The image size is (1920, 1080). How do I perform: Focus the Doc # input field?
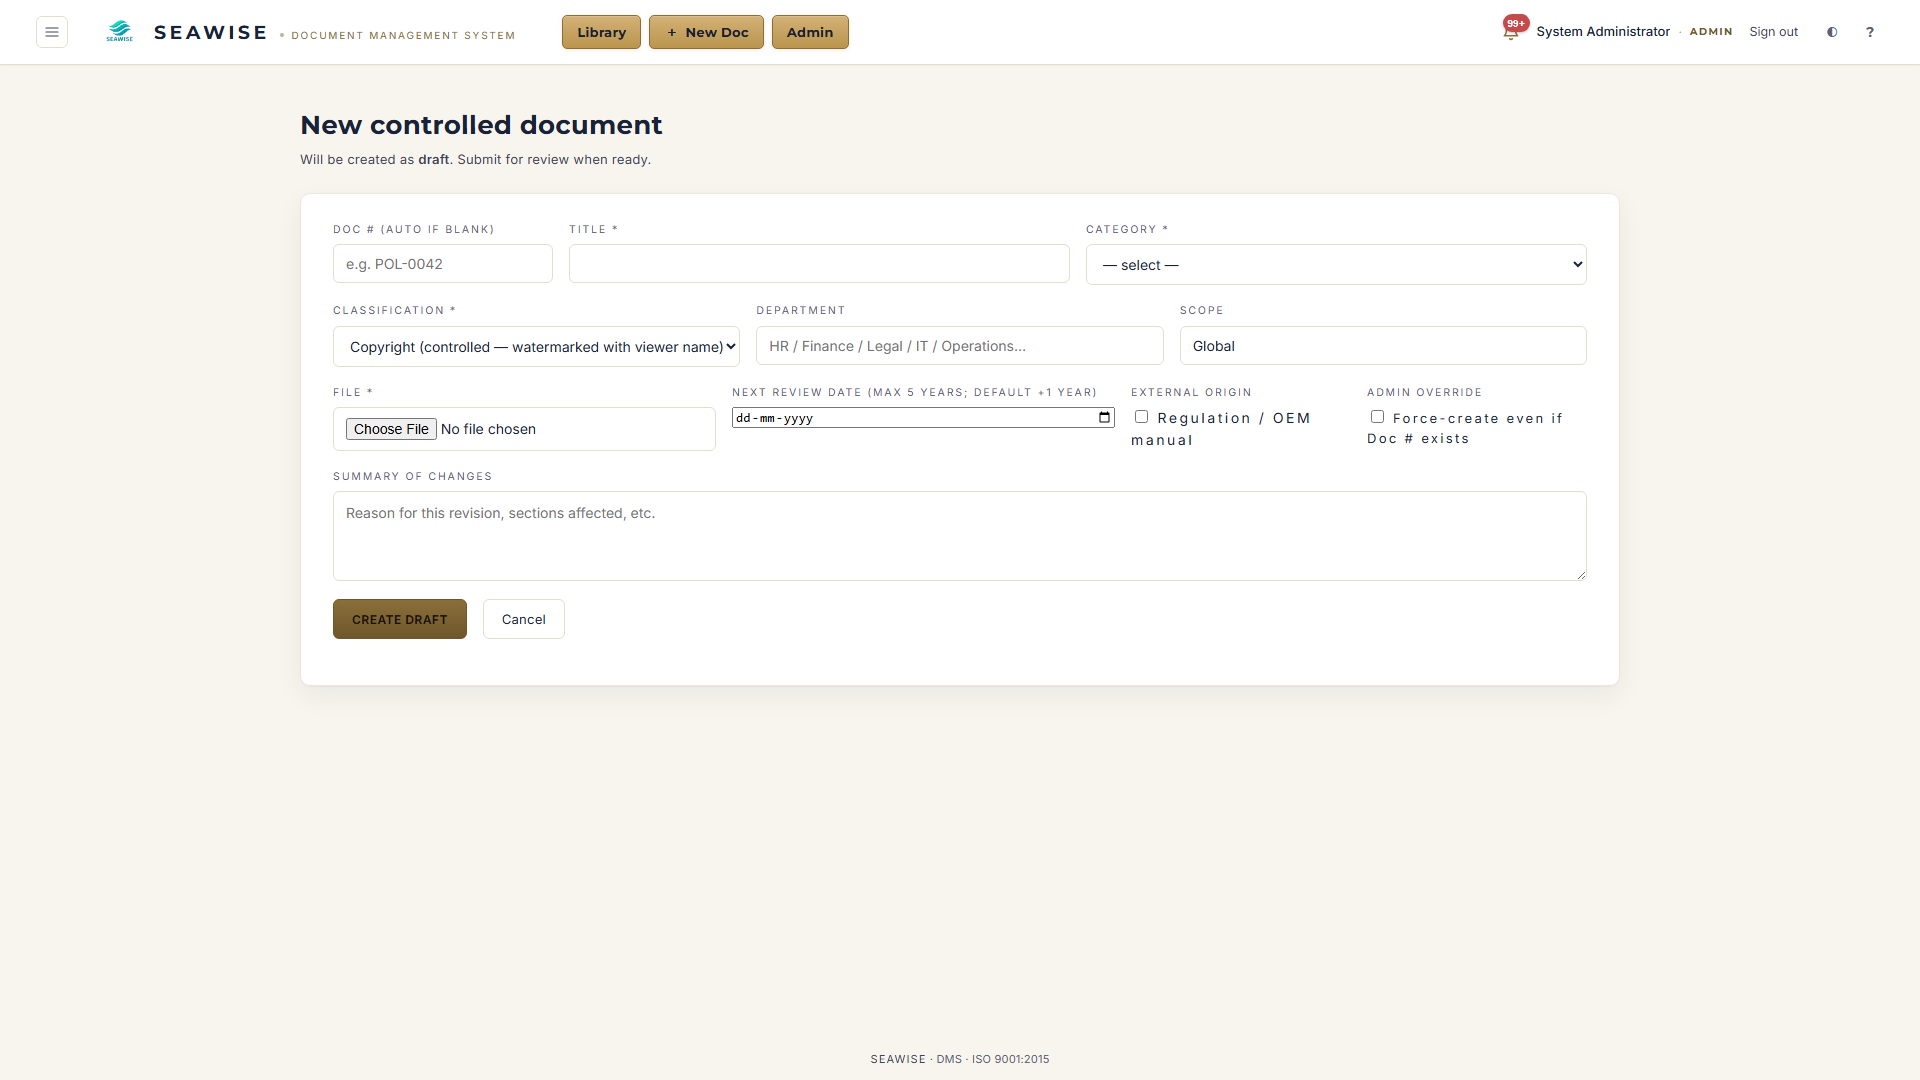[x=443, y=264]
